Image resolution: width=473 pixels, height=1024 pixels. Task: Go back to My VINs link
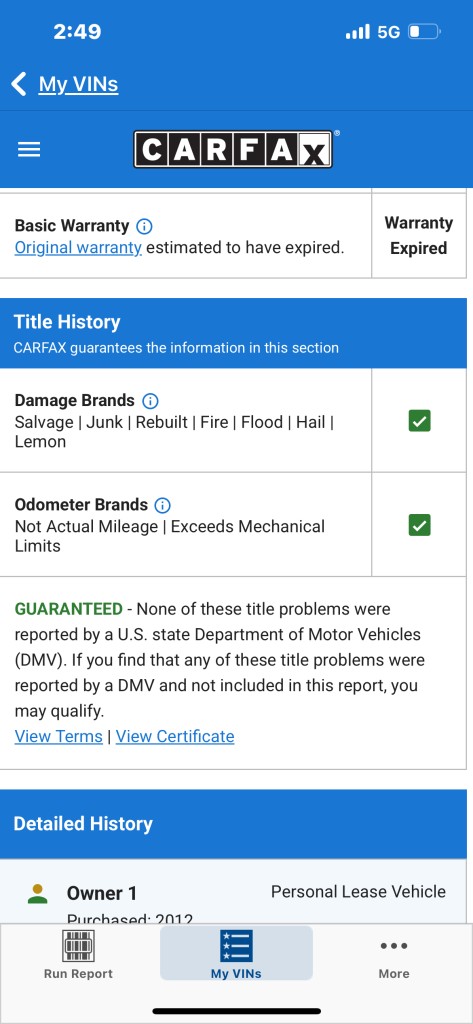[78, 84]
